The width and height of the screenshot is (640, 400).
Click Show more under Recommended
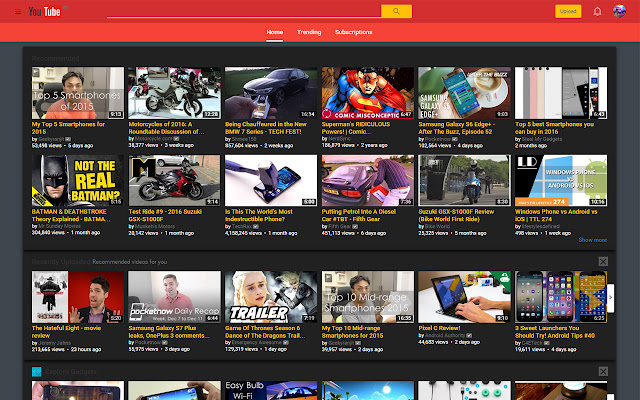[x=592, y=240]
